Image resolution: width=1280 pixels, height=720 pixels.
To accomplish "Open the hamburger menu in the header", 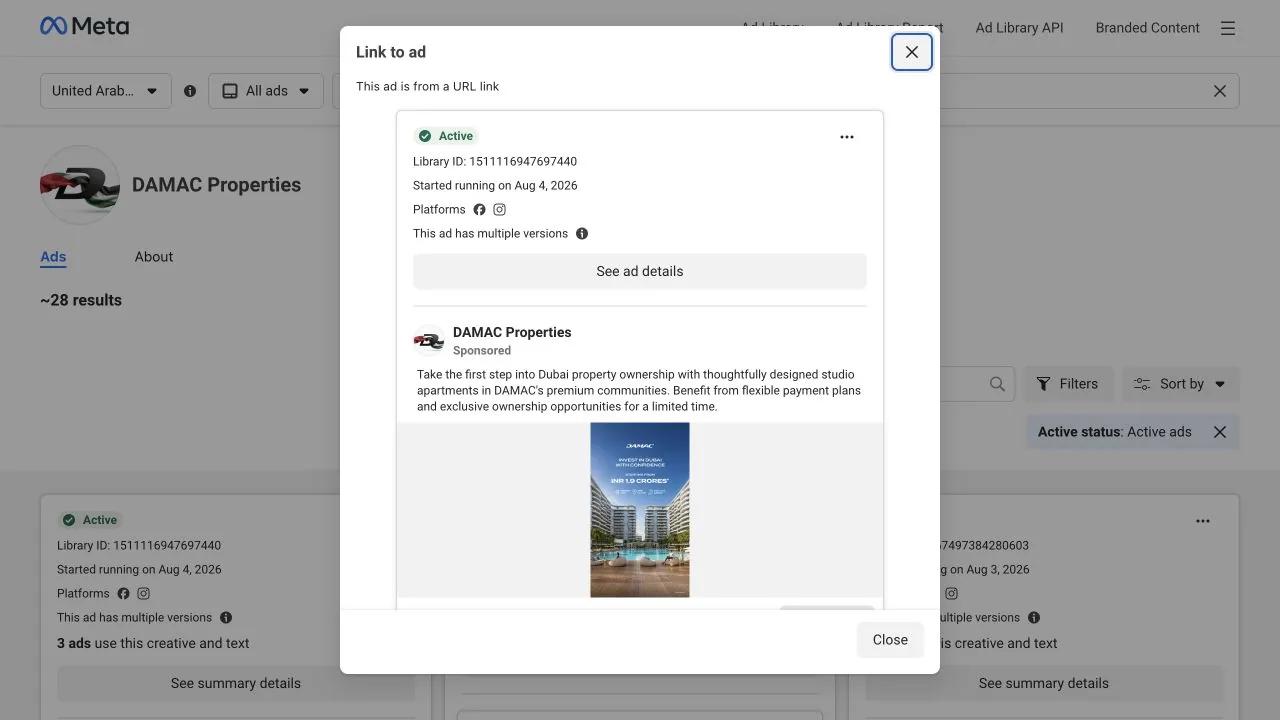I will click(x=1228, y=28).
